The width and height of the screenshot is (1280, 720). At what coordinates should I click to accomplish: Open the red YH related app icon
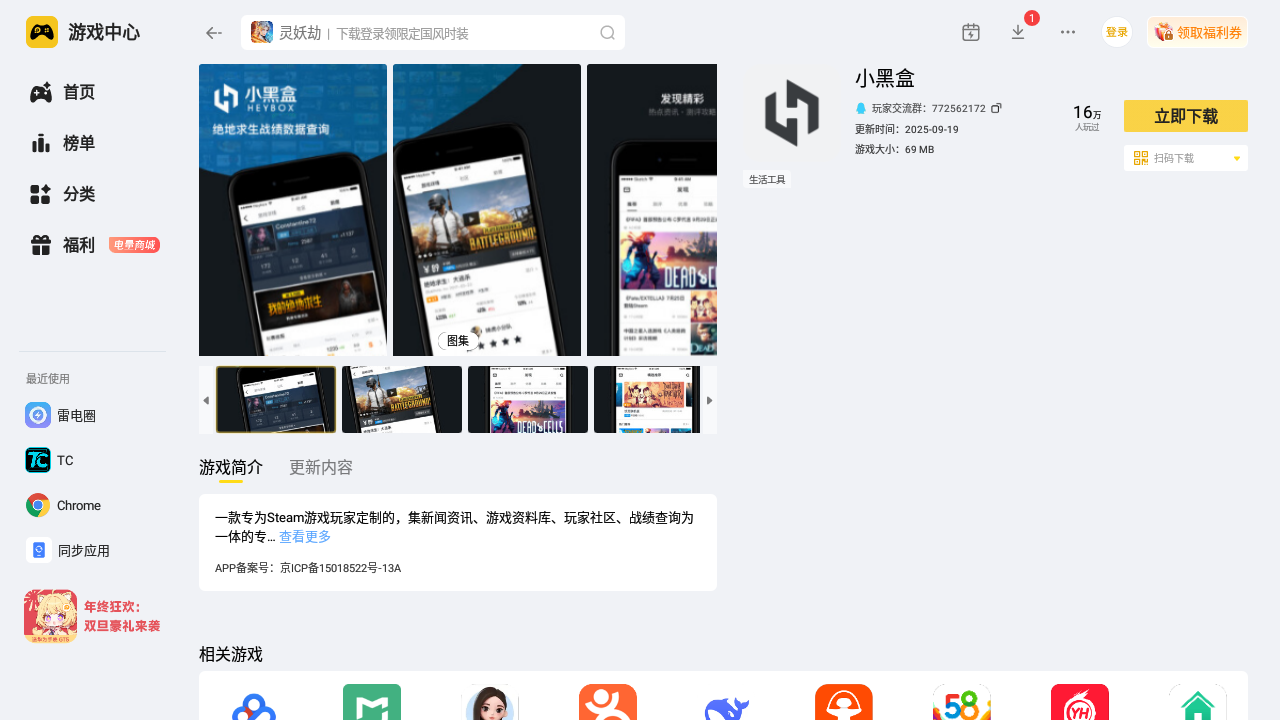1080,702
